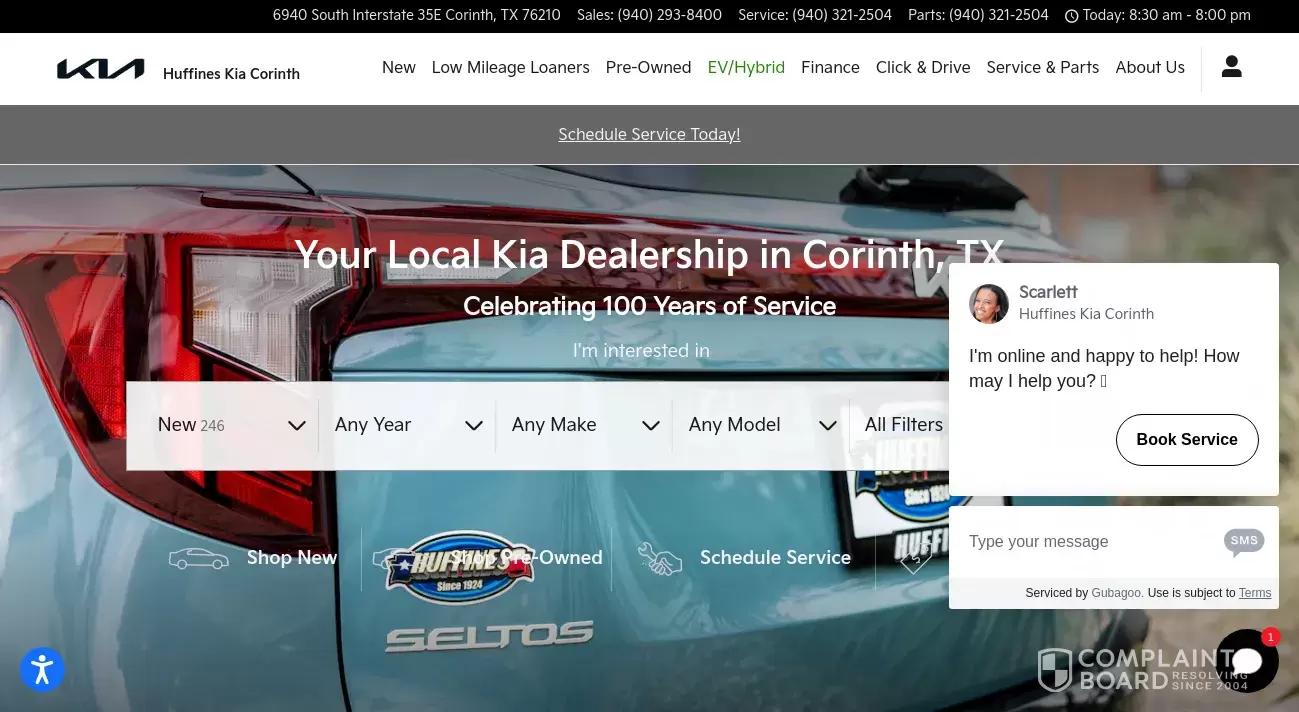
Task: Click the Schedule Service Today! link
Action: point(649,135)
